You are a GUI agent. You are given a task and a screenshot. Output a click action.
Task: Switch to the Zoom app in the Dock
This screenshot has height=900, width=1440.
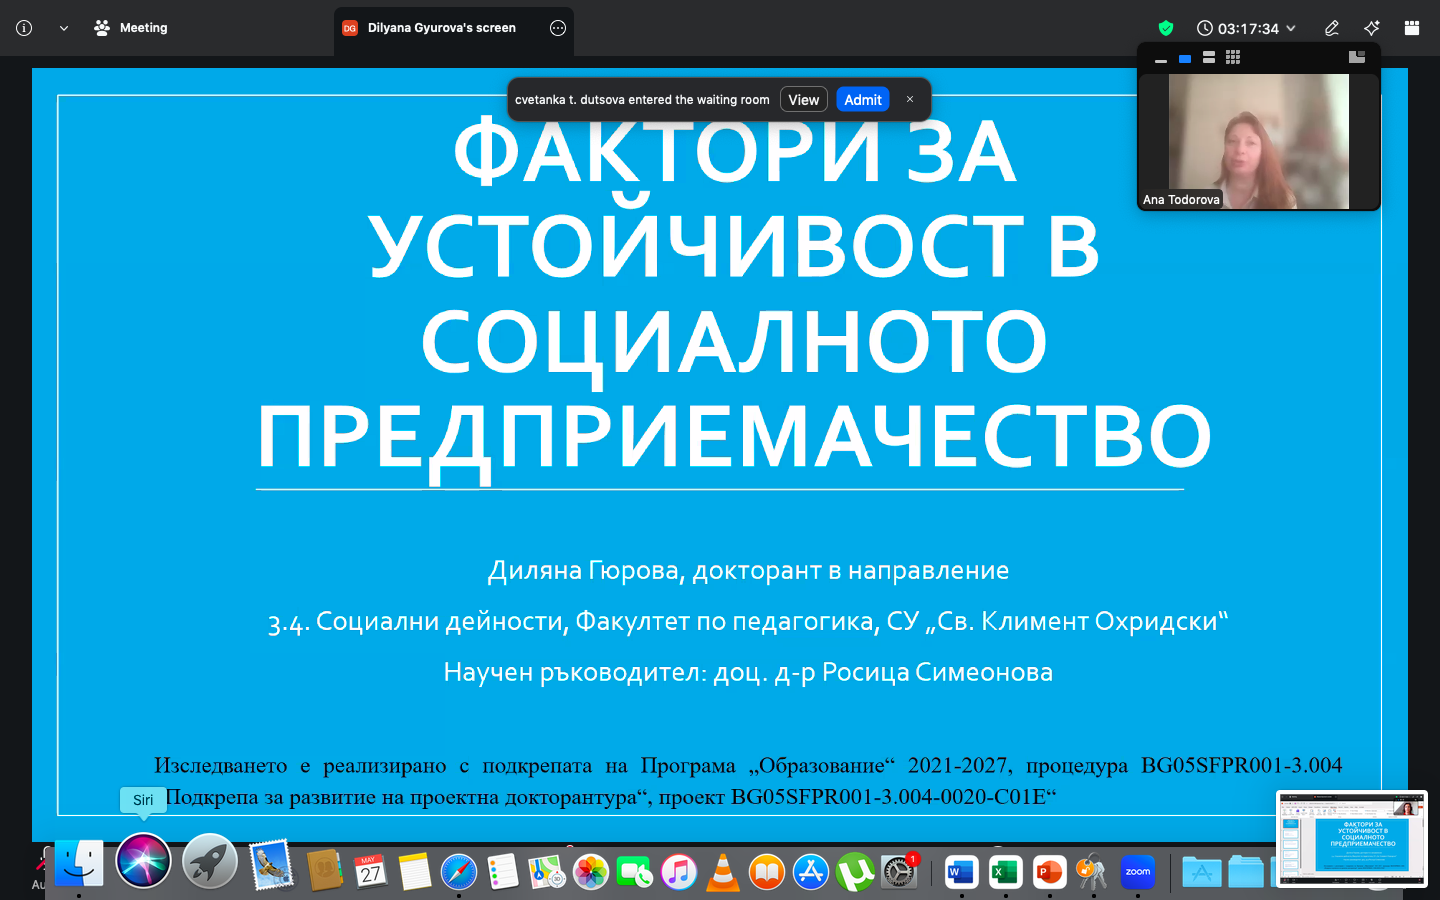click(1138, 872)
